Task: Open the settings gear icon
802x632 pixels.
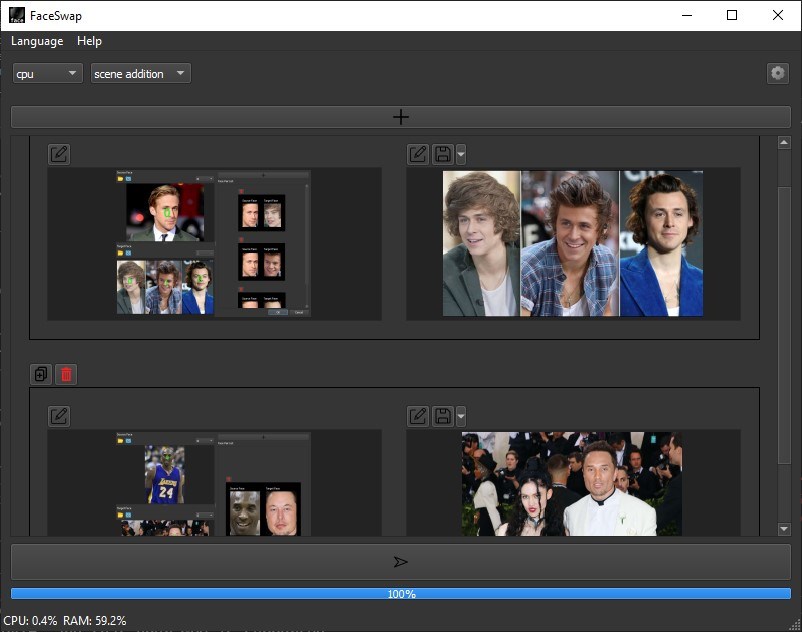Action: pyautogui.click(x=777, y=73)
